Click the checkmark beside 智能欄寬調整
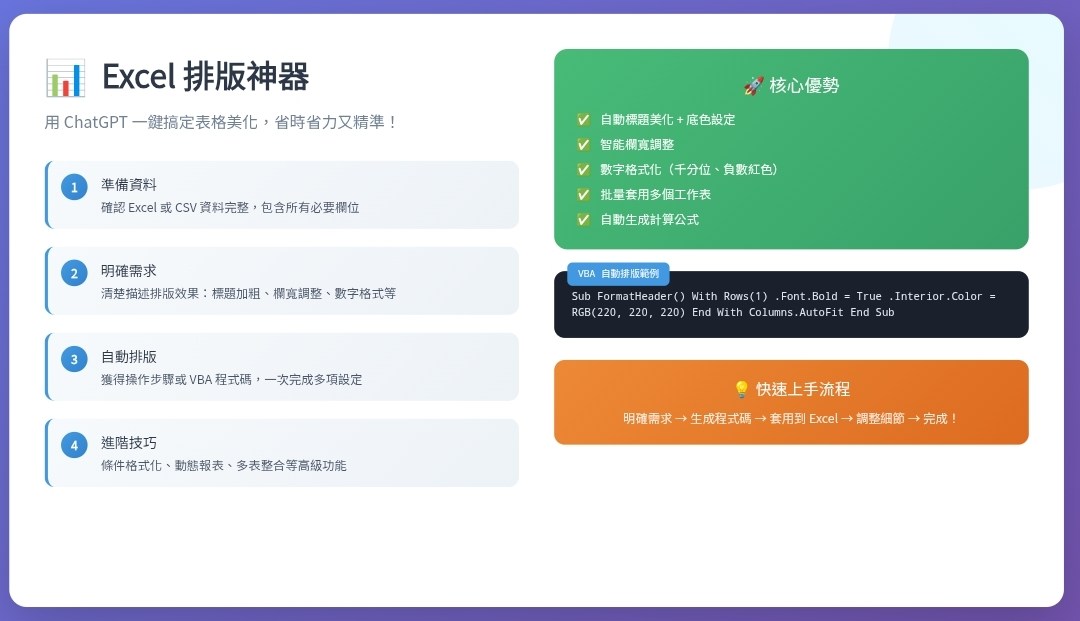 pos(583,145)
